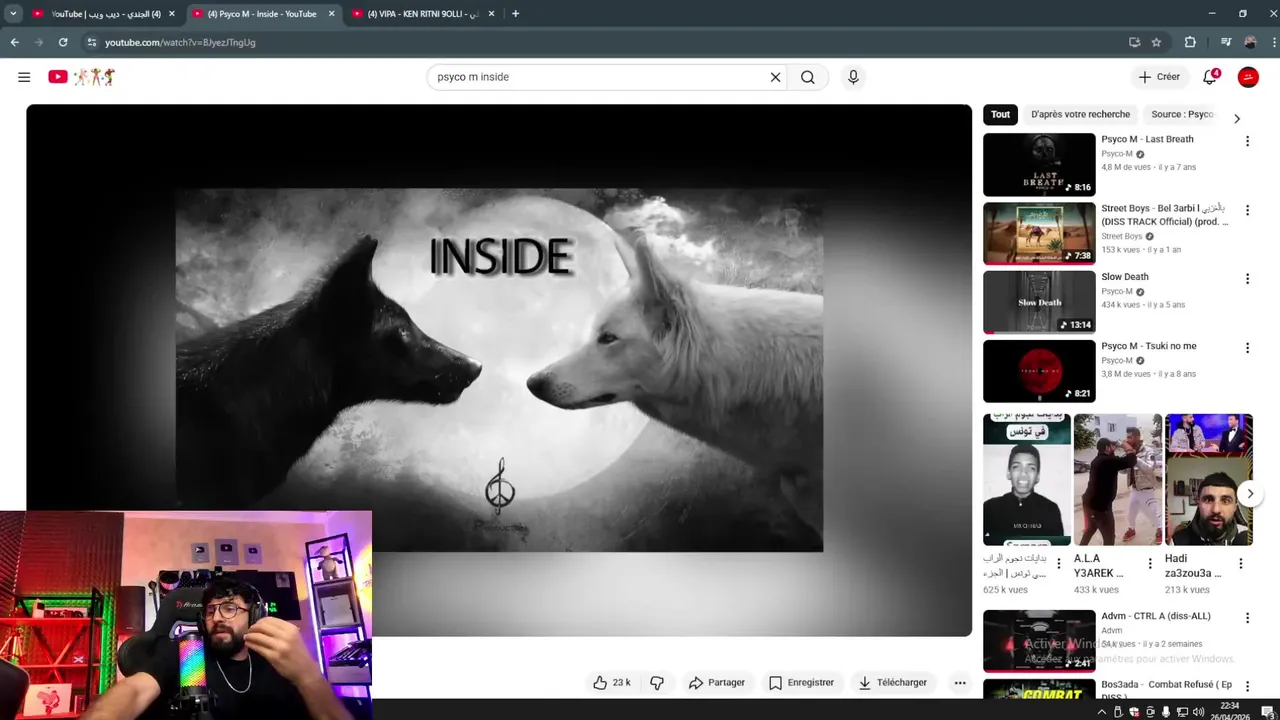Close the Psyco M - Inside tab

tap(332, 14)
